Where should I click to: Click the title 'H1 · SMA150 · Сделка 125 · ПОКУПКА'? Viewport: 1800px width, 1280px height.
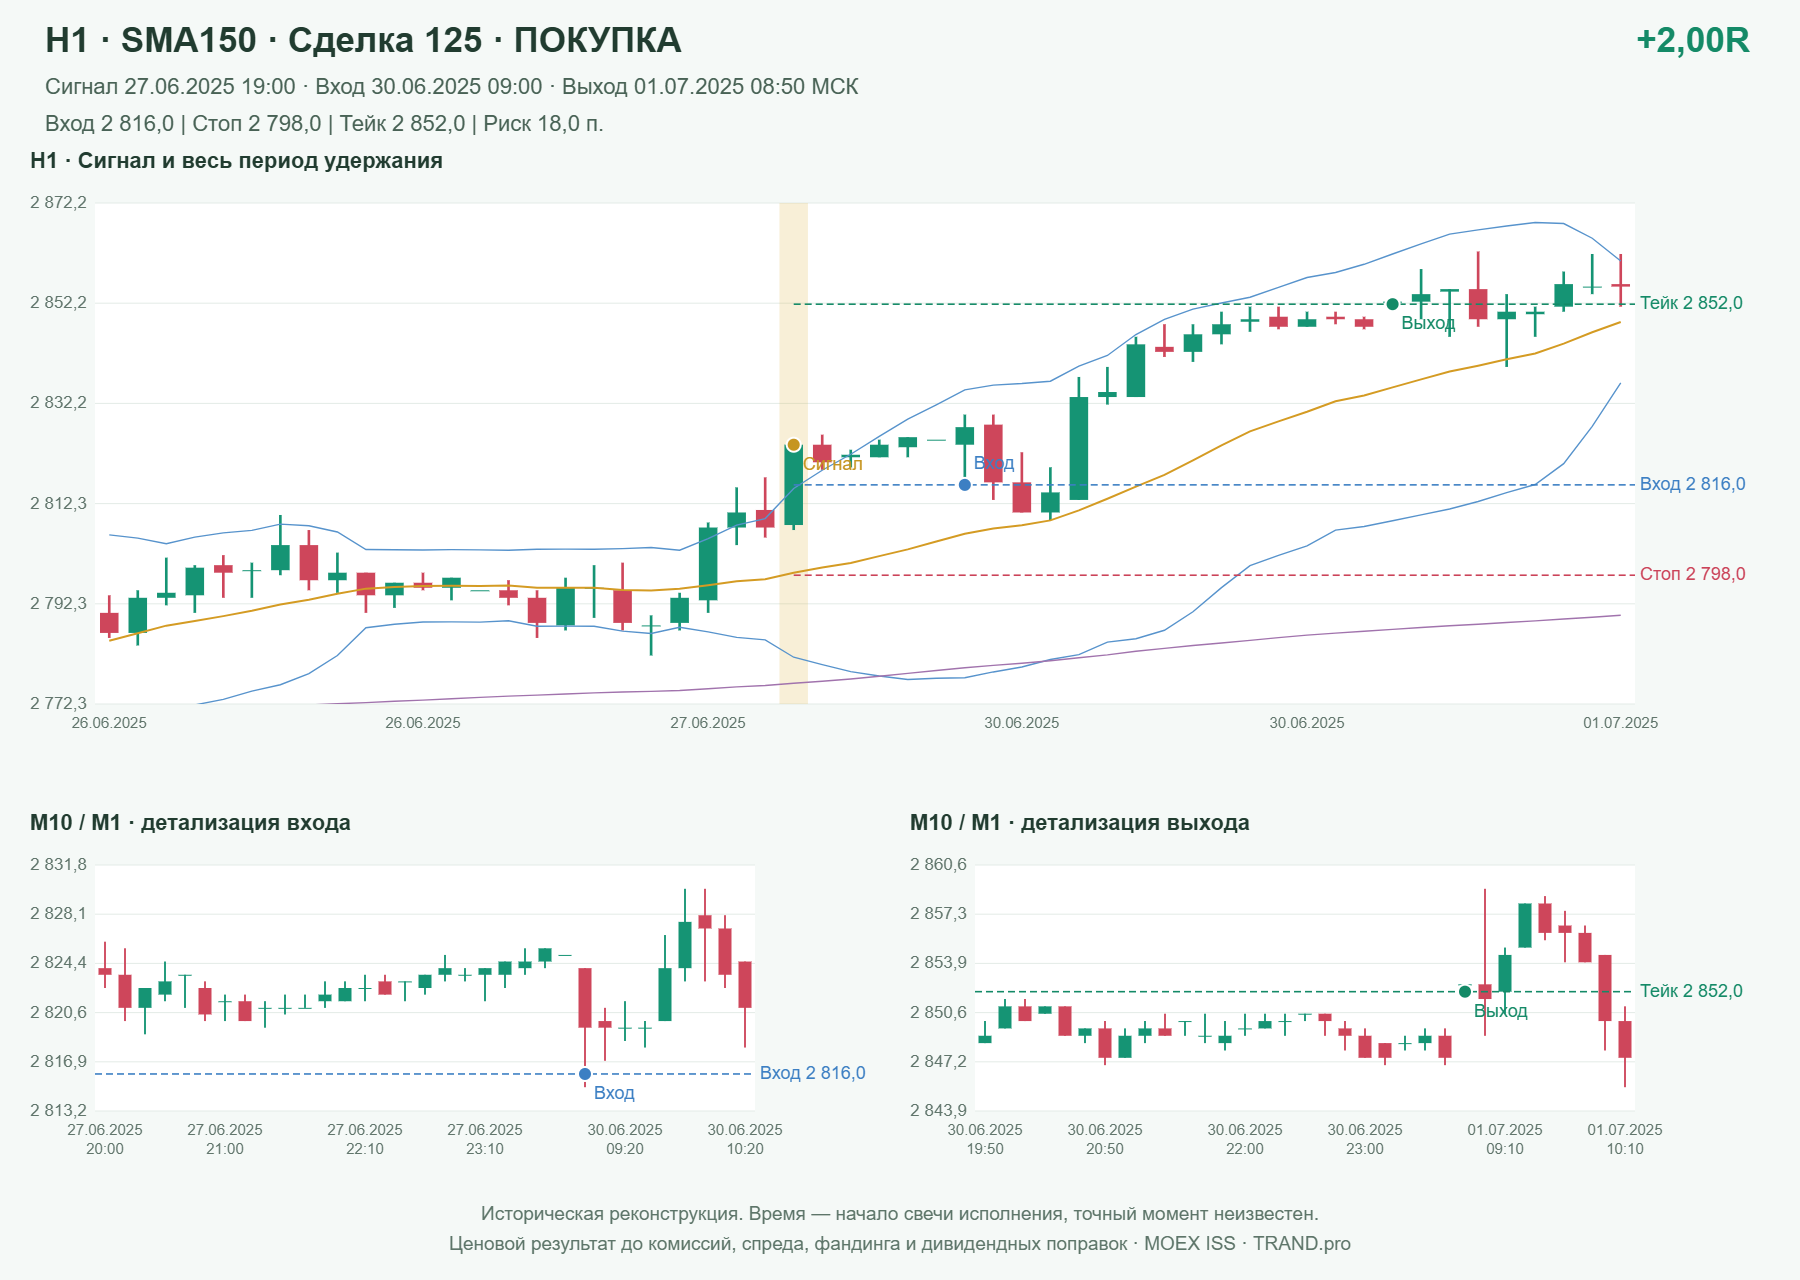(x=363, y=40)
